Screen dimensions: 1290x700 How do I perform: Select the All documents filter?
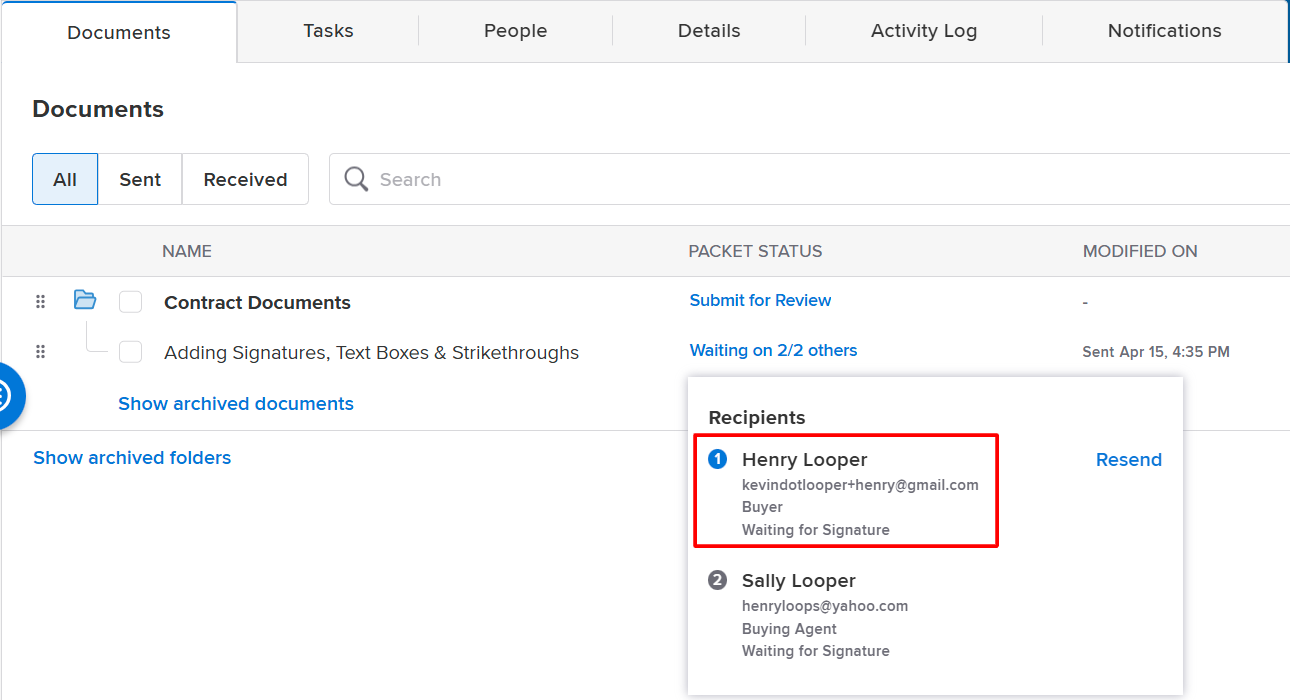(65, 179)
